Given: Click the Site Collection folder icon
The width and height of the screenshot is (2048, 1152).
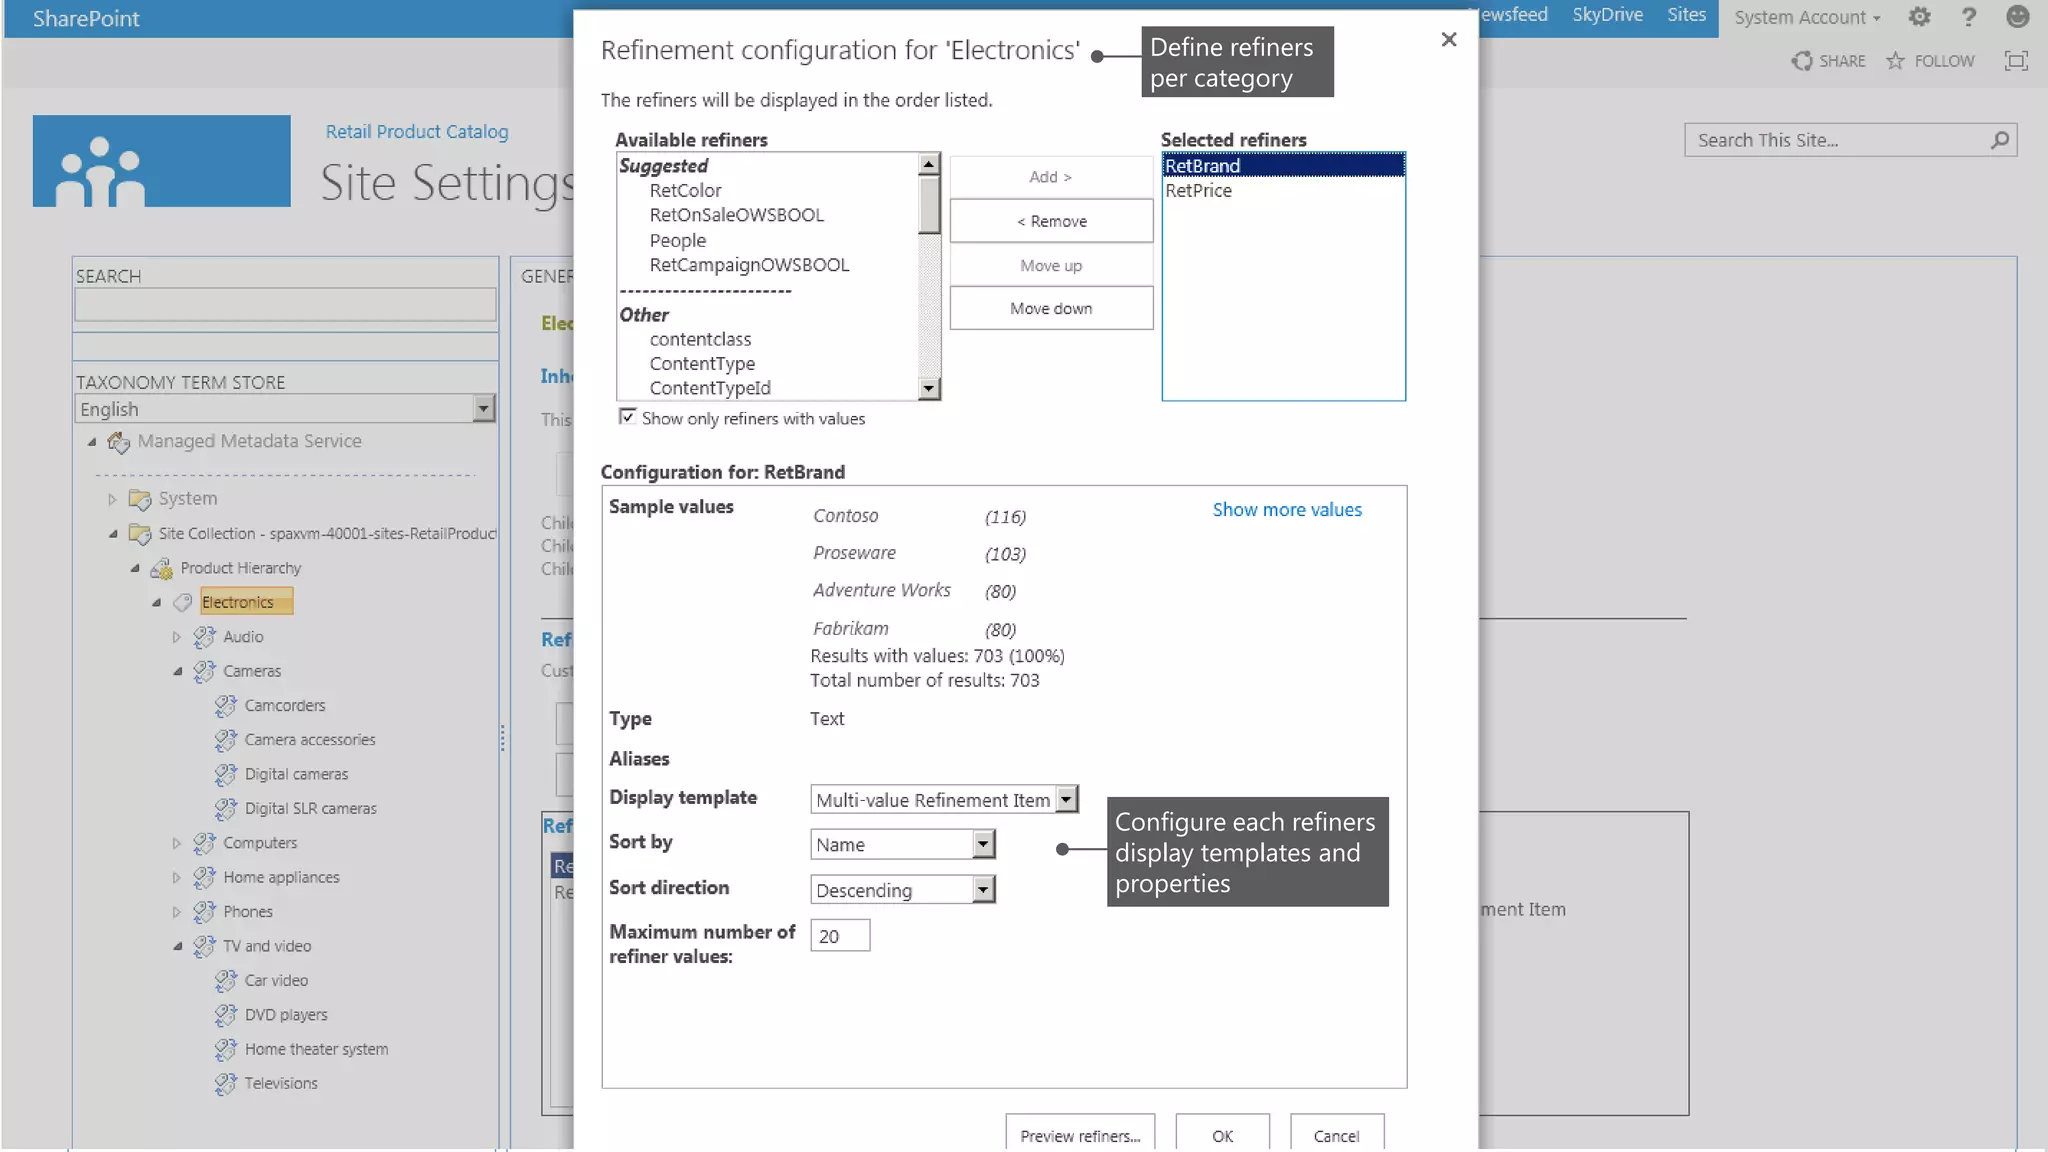Looking at the screenshot, I should pyautogui.click(x=140, y=534).
